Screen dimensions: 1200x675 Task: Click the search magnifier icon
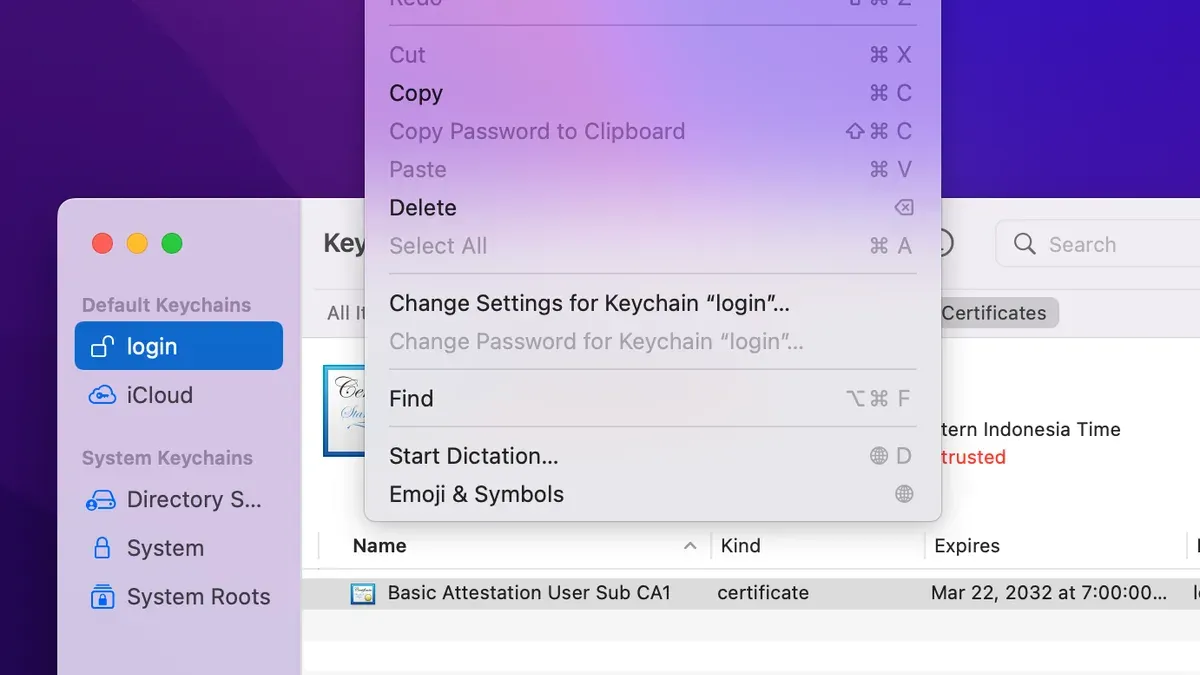click(x=1024, y=244)
